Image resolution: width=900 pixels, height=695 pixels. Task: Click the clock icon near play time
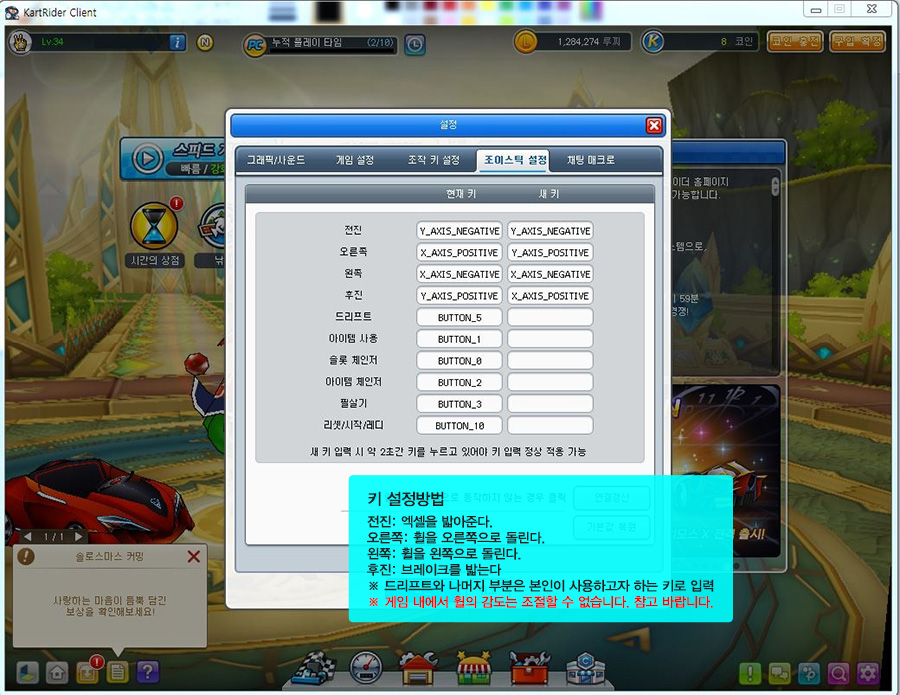(x=414, y=44)
